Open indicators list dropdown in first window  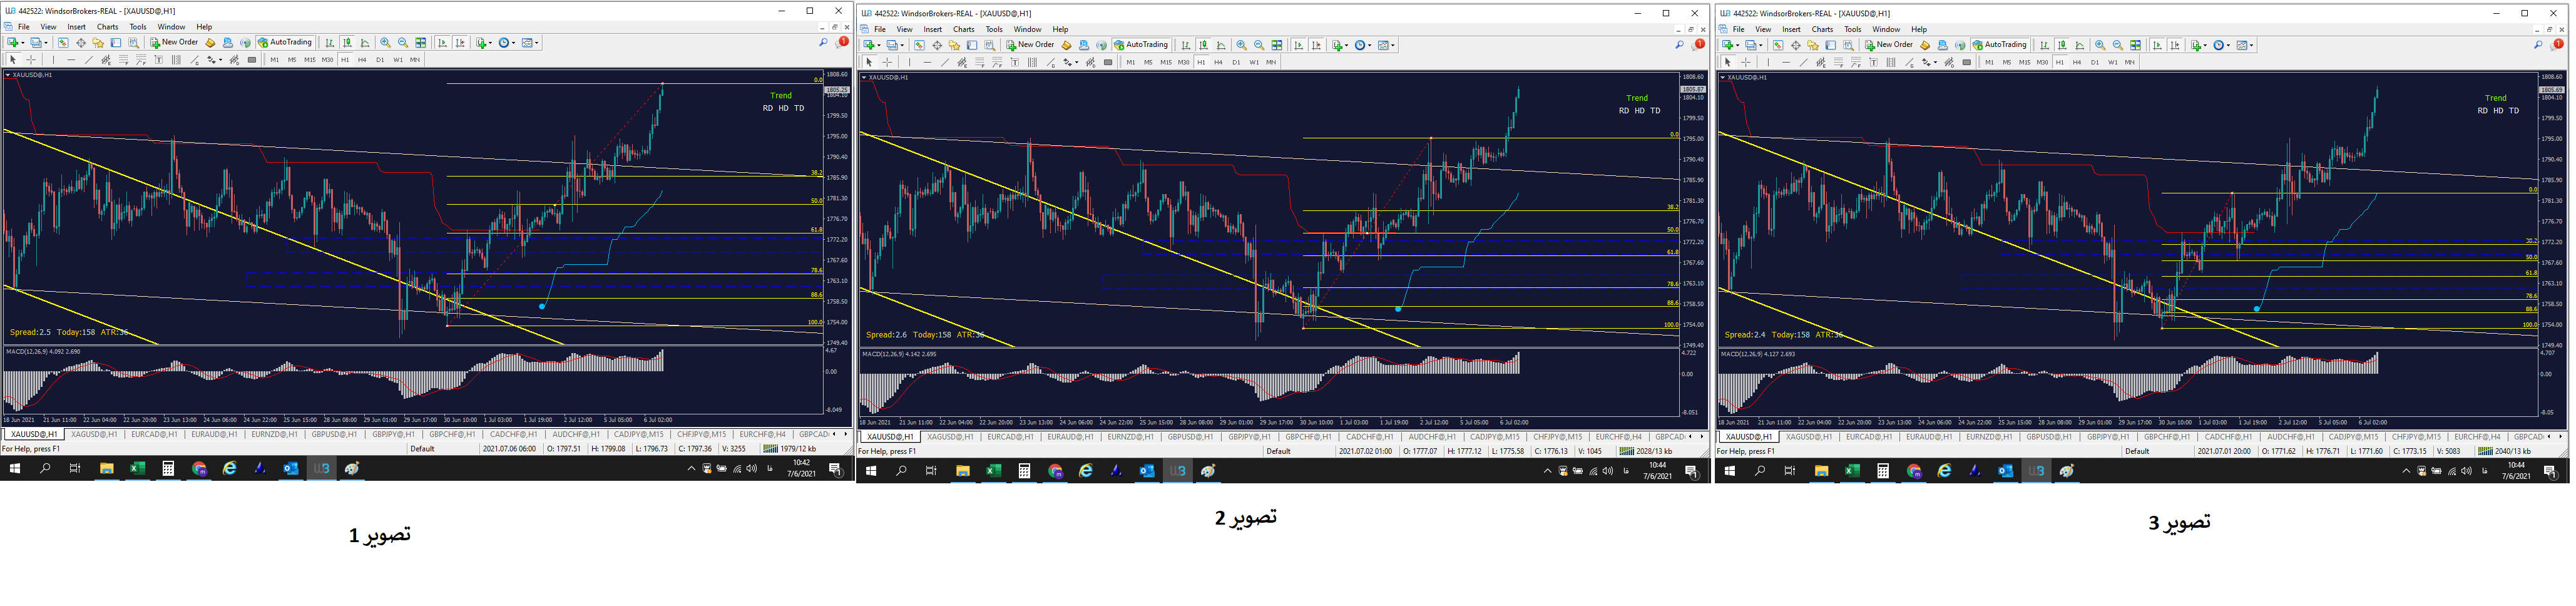point(486,43)
